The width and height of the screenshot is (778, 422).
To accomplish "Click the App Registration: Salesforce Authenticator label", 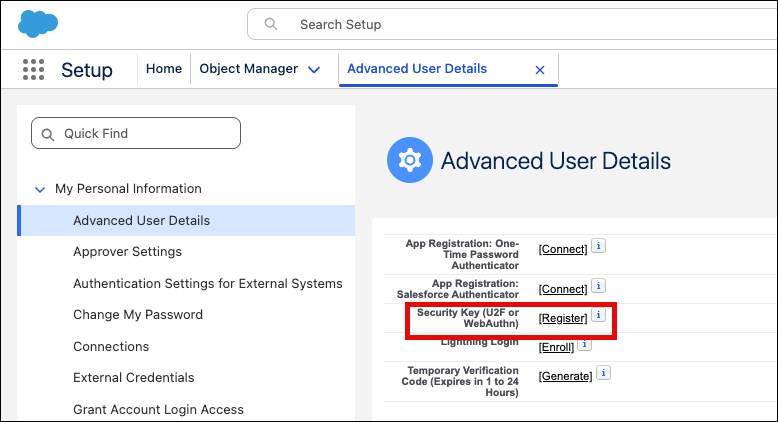I will [457, 289].
